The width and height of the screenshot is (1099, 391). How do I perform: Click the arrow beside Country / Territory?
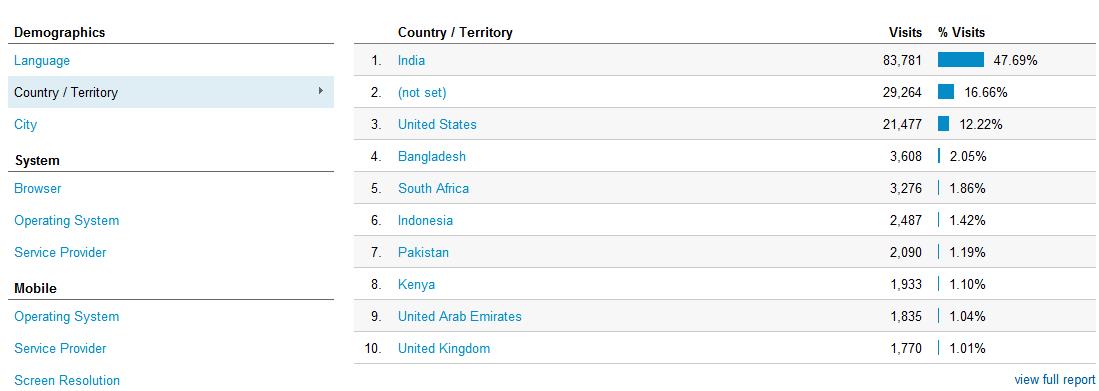coord(320,90)
